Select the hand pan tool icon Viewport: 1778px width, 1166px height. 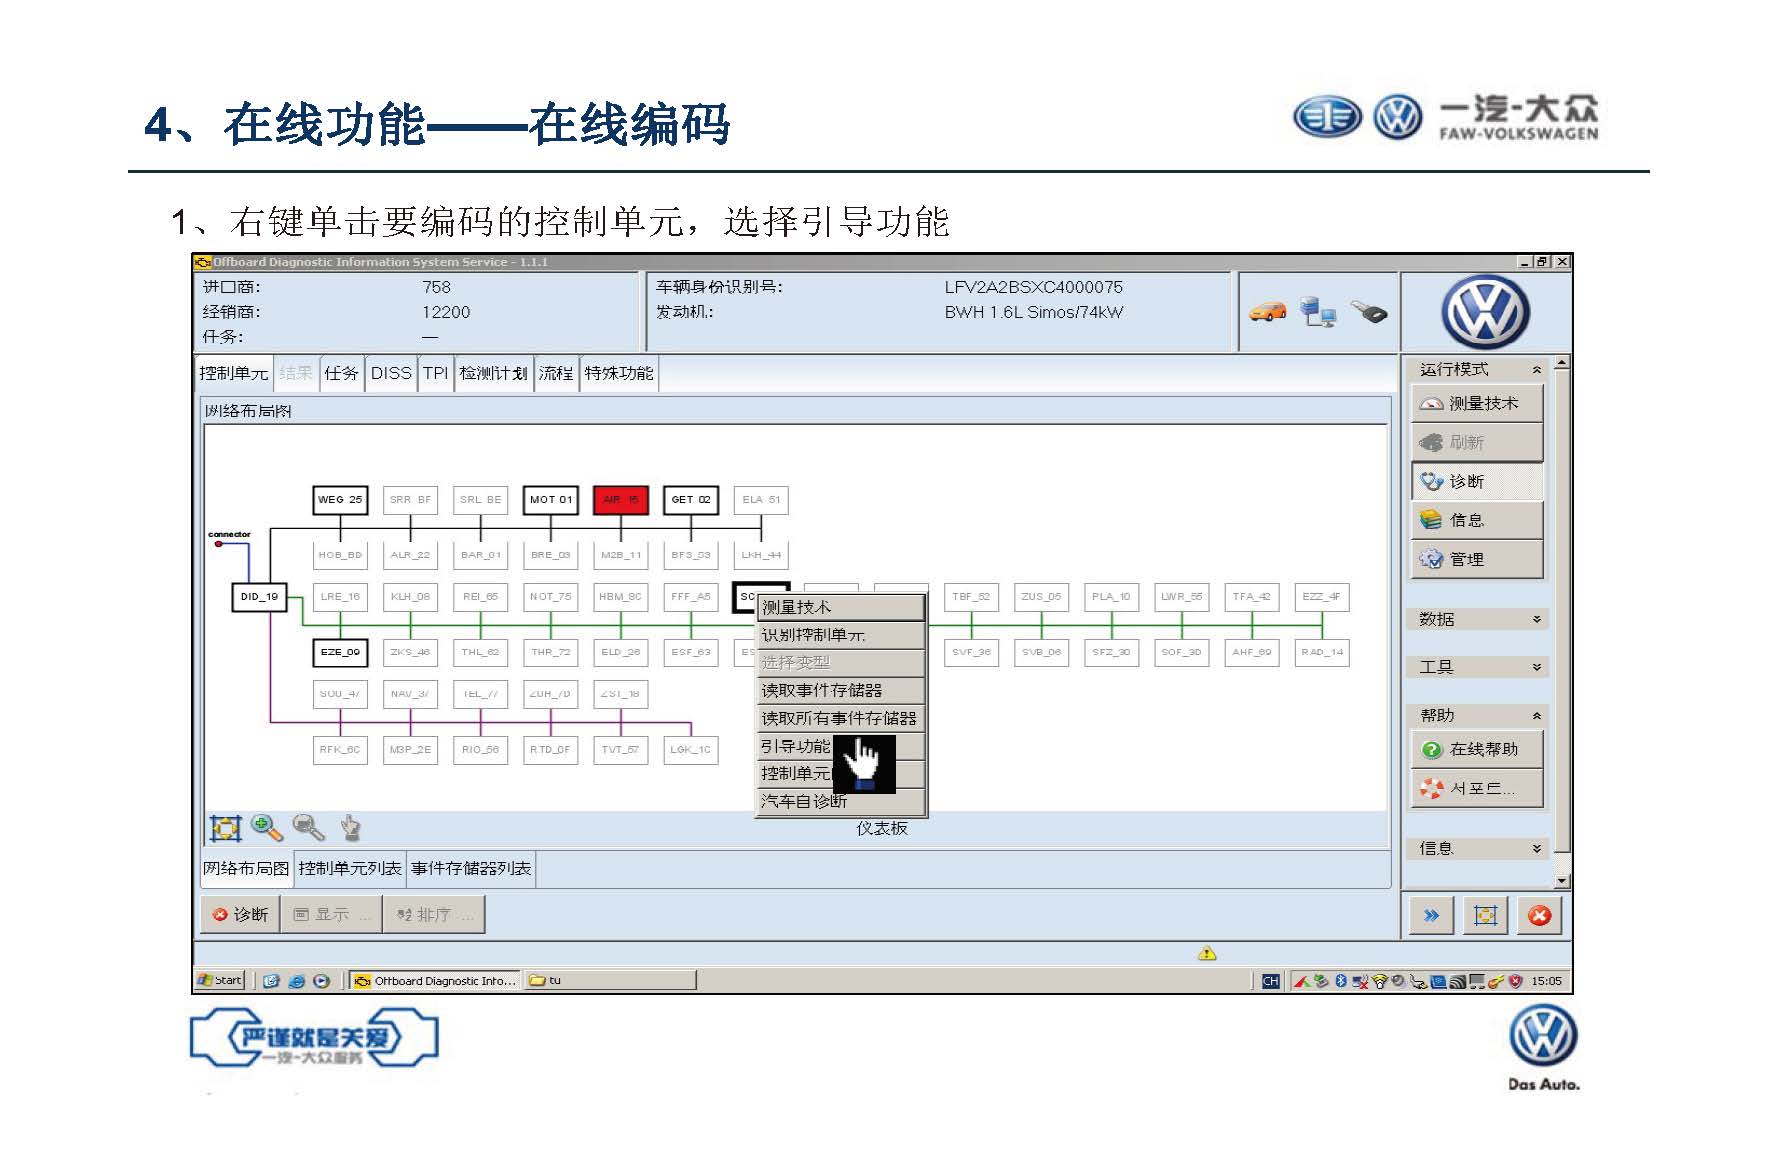350,828
